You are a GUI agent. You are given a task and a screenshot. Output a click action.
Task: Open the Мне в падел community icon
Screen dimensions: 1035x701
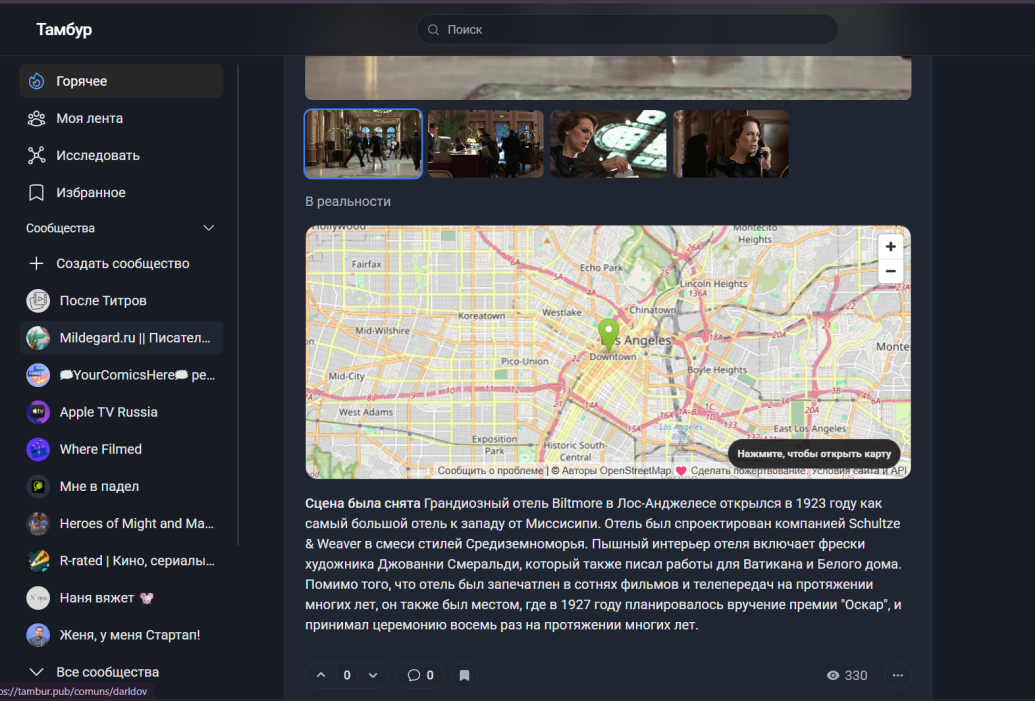click(38, 486)
